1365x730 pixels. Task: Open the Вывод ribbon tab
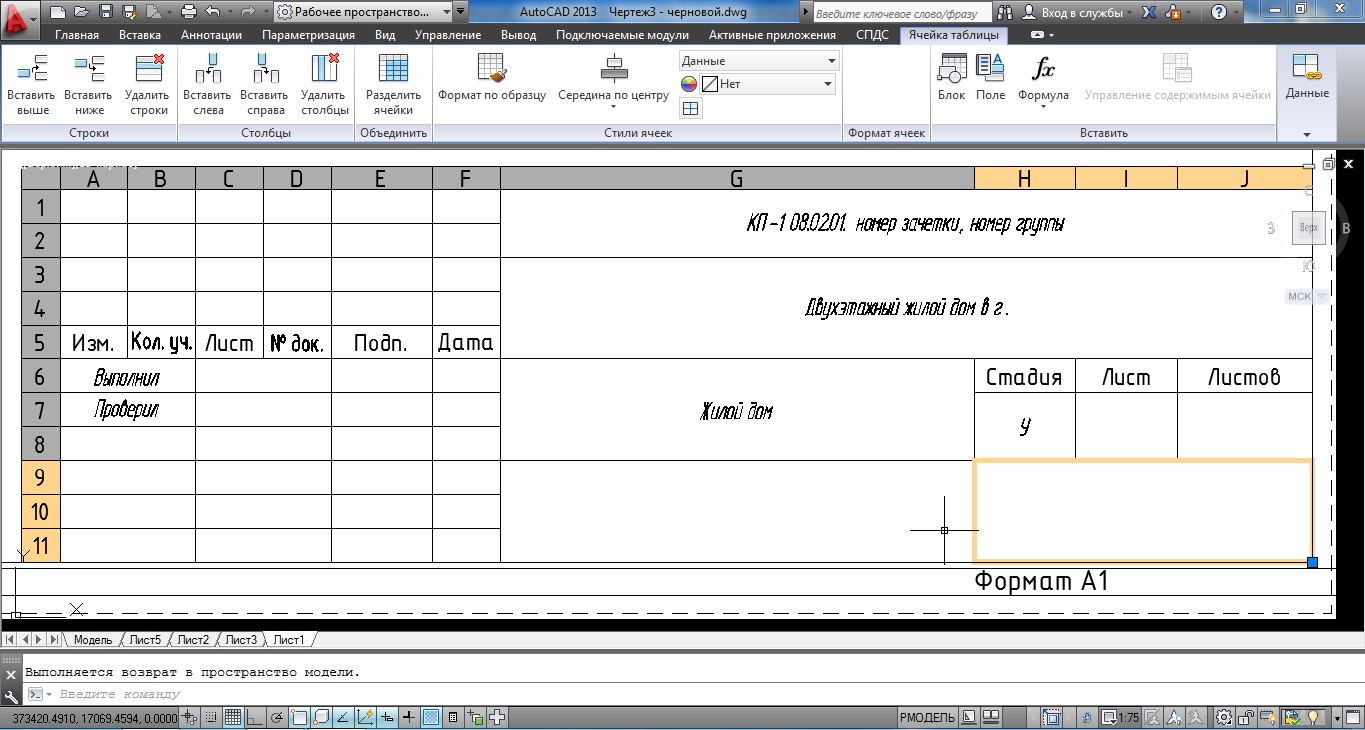[518, 35]
